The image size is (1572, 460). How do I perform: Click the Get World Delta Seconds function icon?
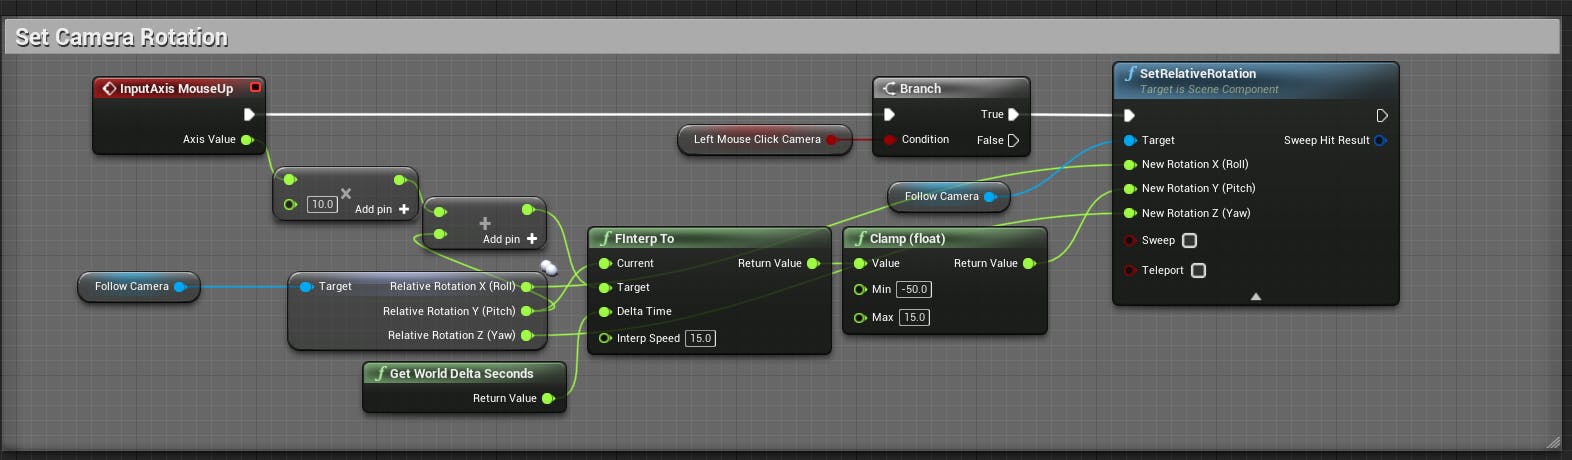click(x=380, y=373)
